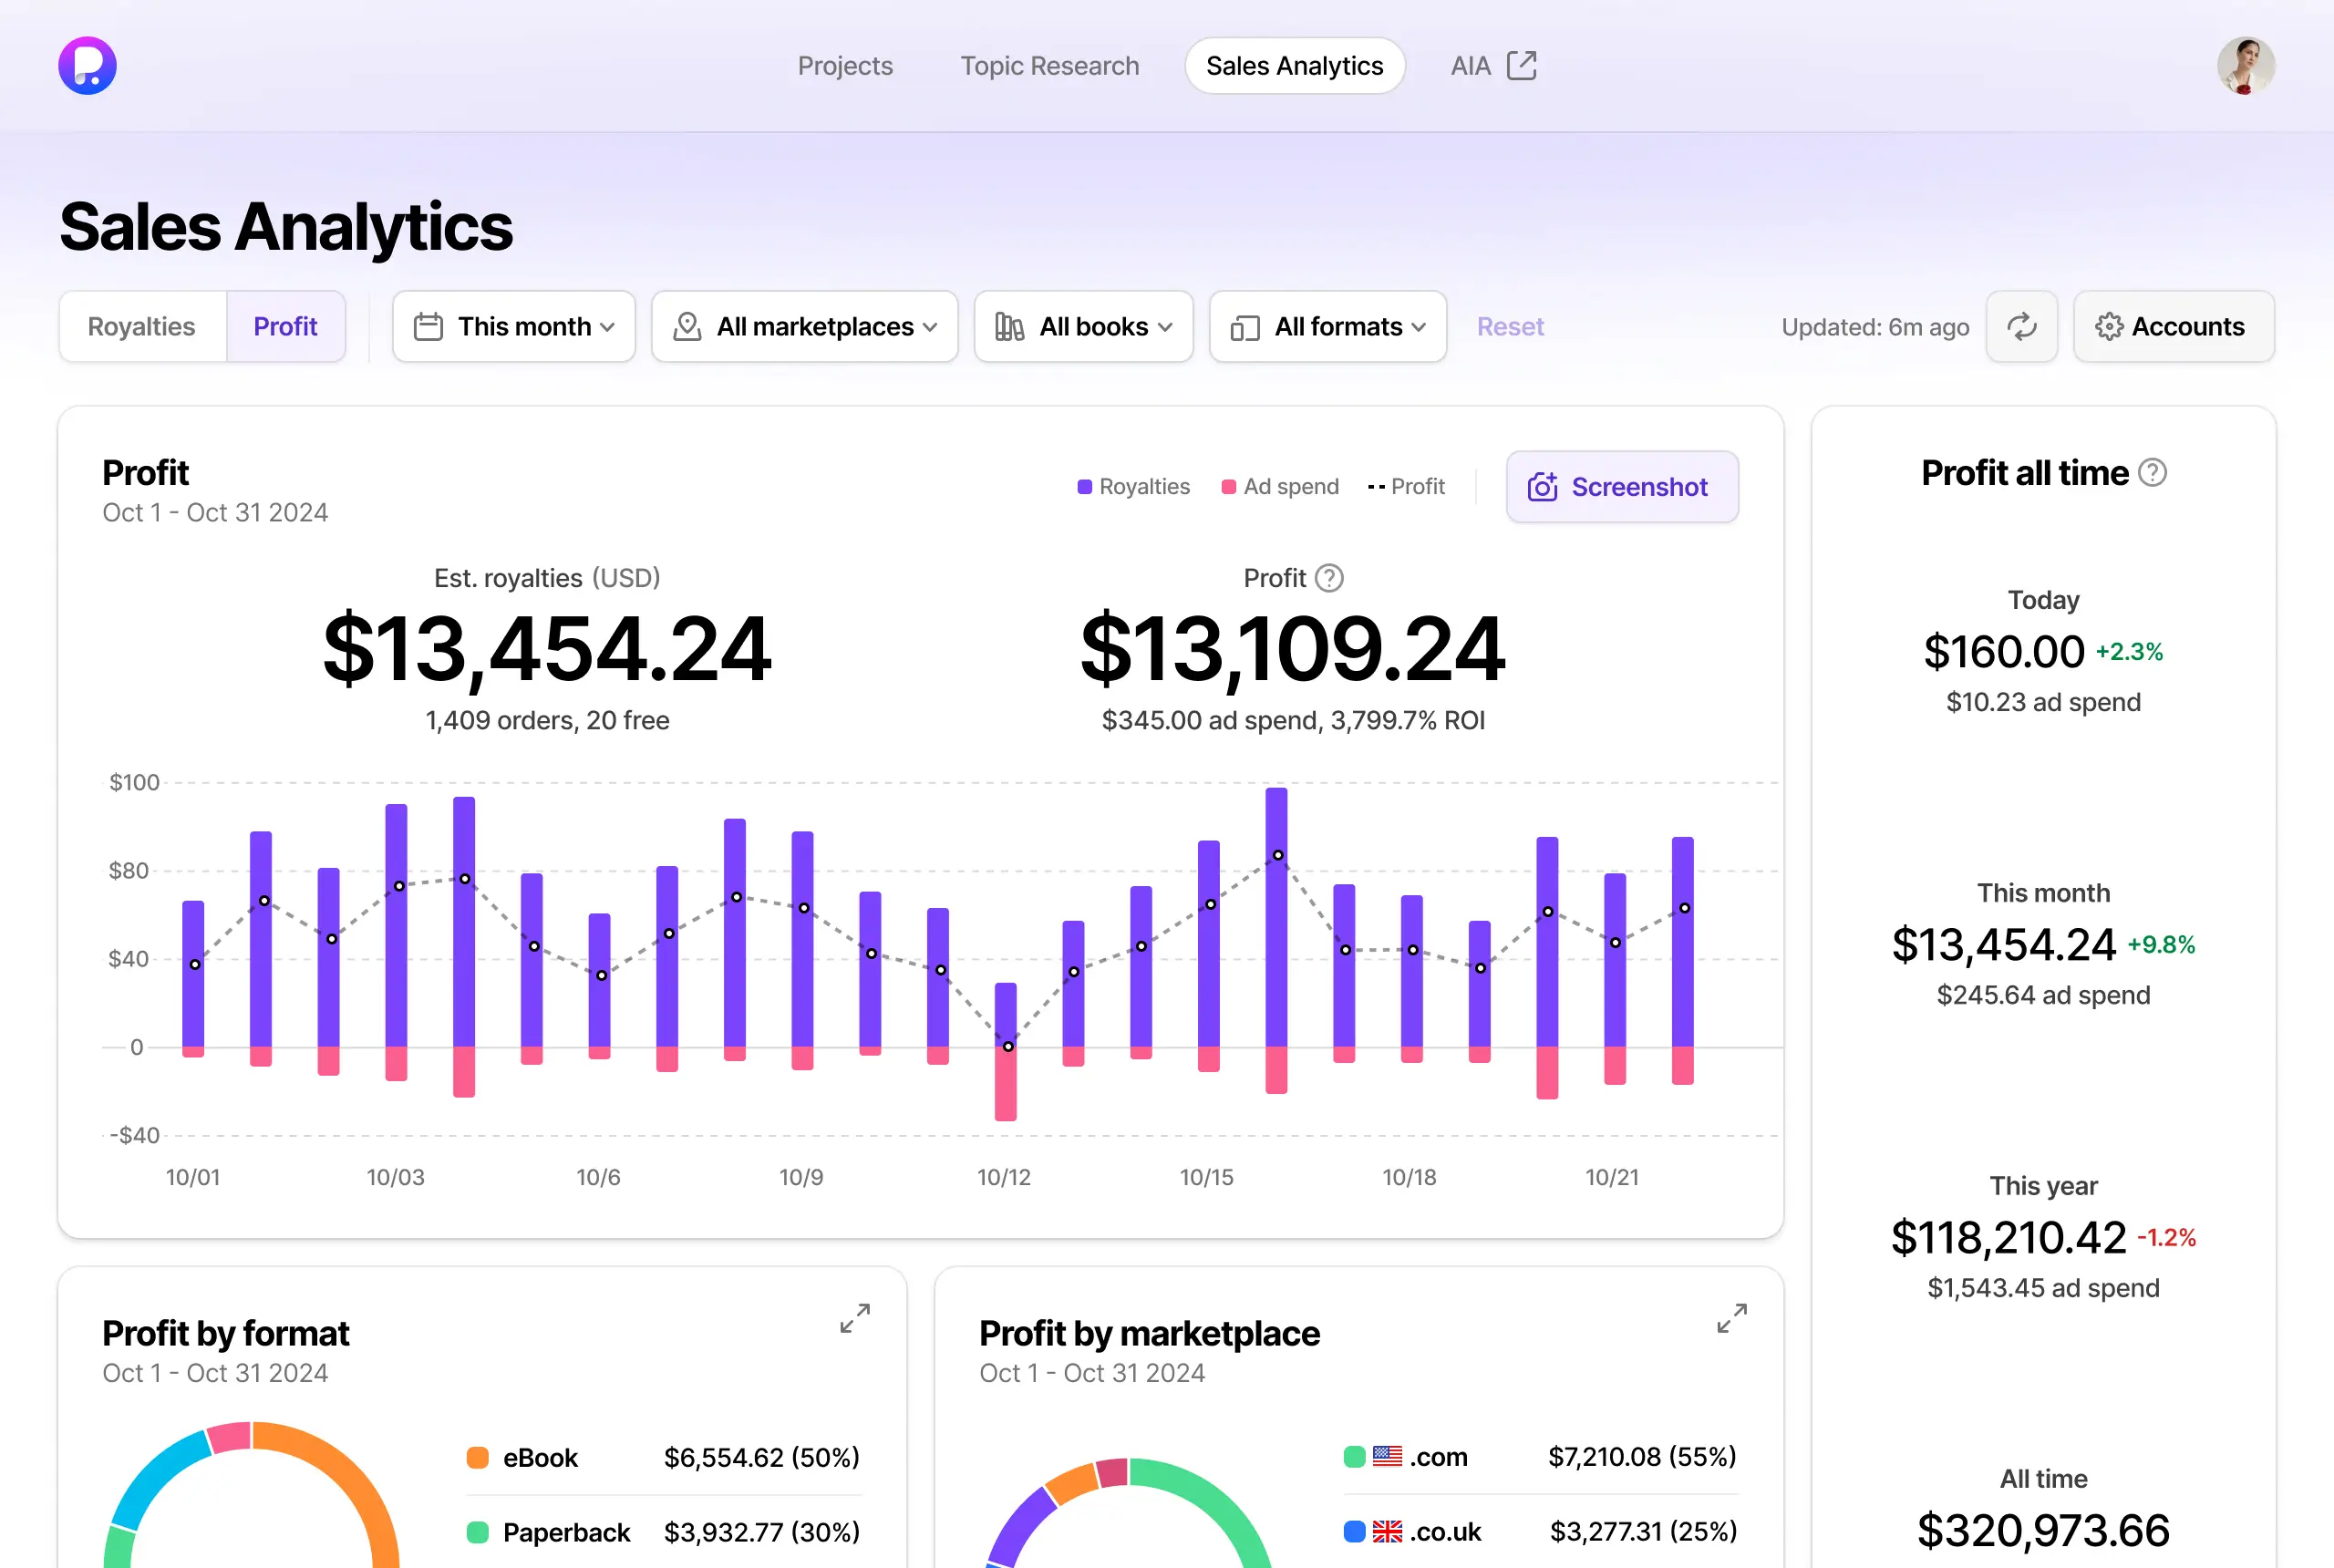Image resolution: width=2334 pixels, height=1568 pixels.
Task: Click the $13,454.24 est. royalties value
Action: click(x=547, y=650)
